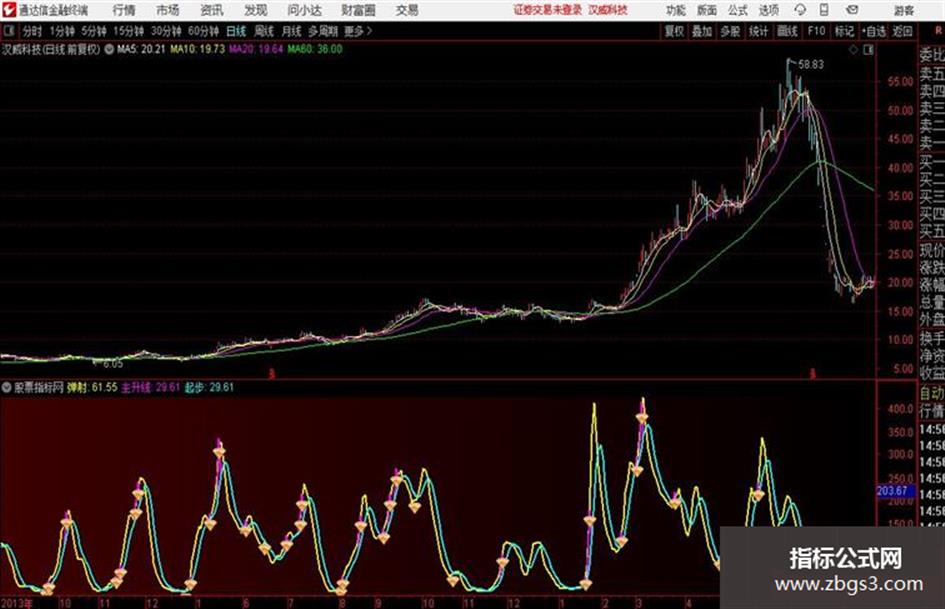
Task: Click the 6.05 low price label
Action: (113, 364)
